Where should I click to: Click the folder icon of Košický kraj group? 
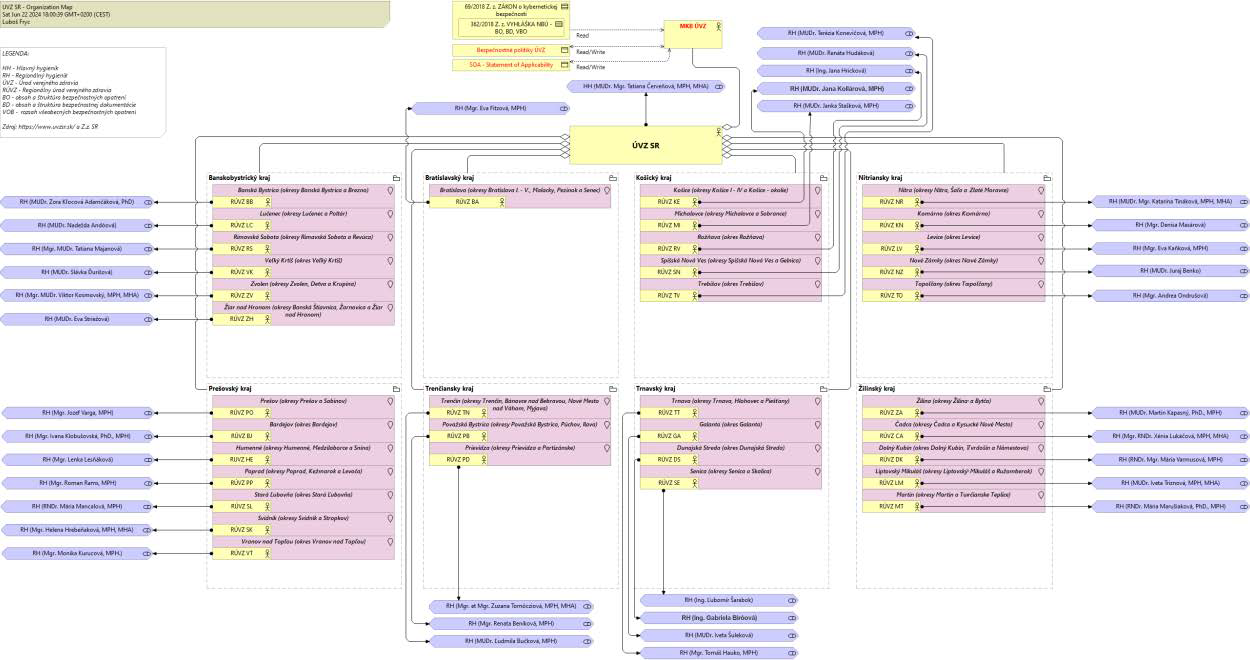click(823, 178)
